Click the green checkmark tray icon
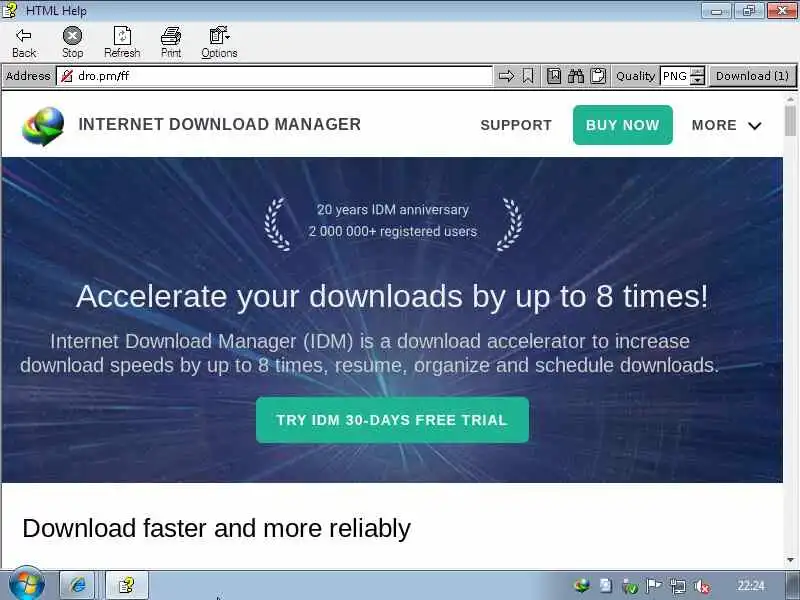This screenshot has height=600, width=800. (630, 587)
